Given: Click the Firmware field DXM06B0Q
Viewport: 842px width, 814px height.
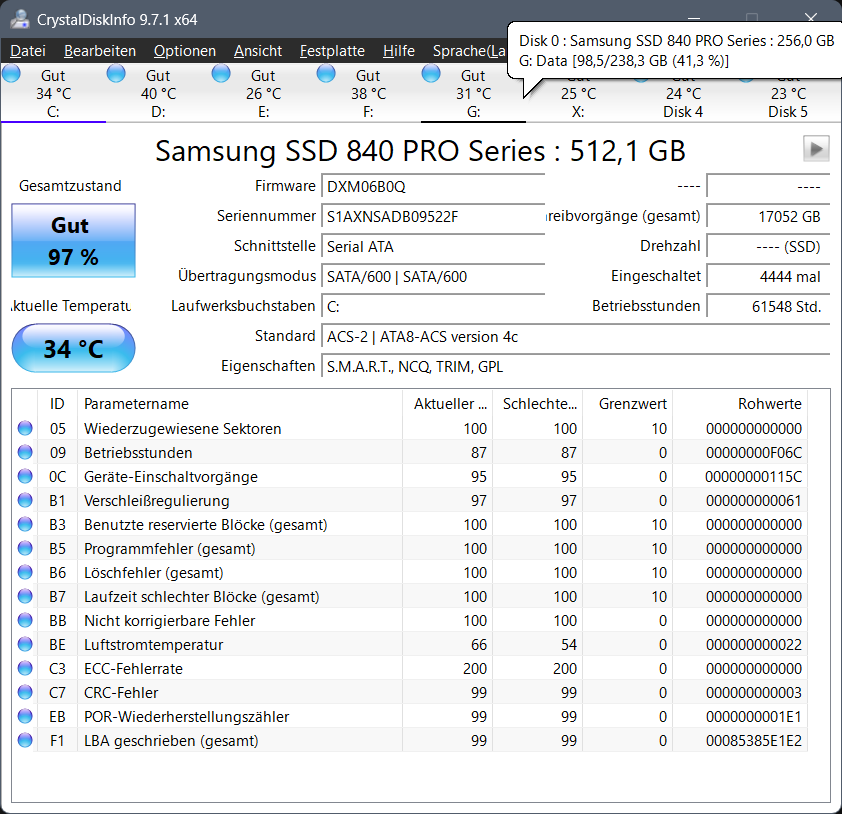Looking at the screenshot, I should 433,187.
